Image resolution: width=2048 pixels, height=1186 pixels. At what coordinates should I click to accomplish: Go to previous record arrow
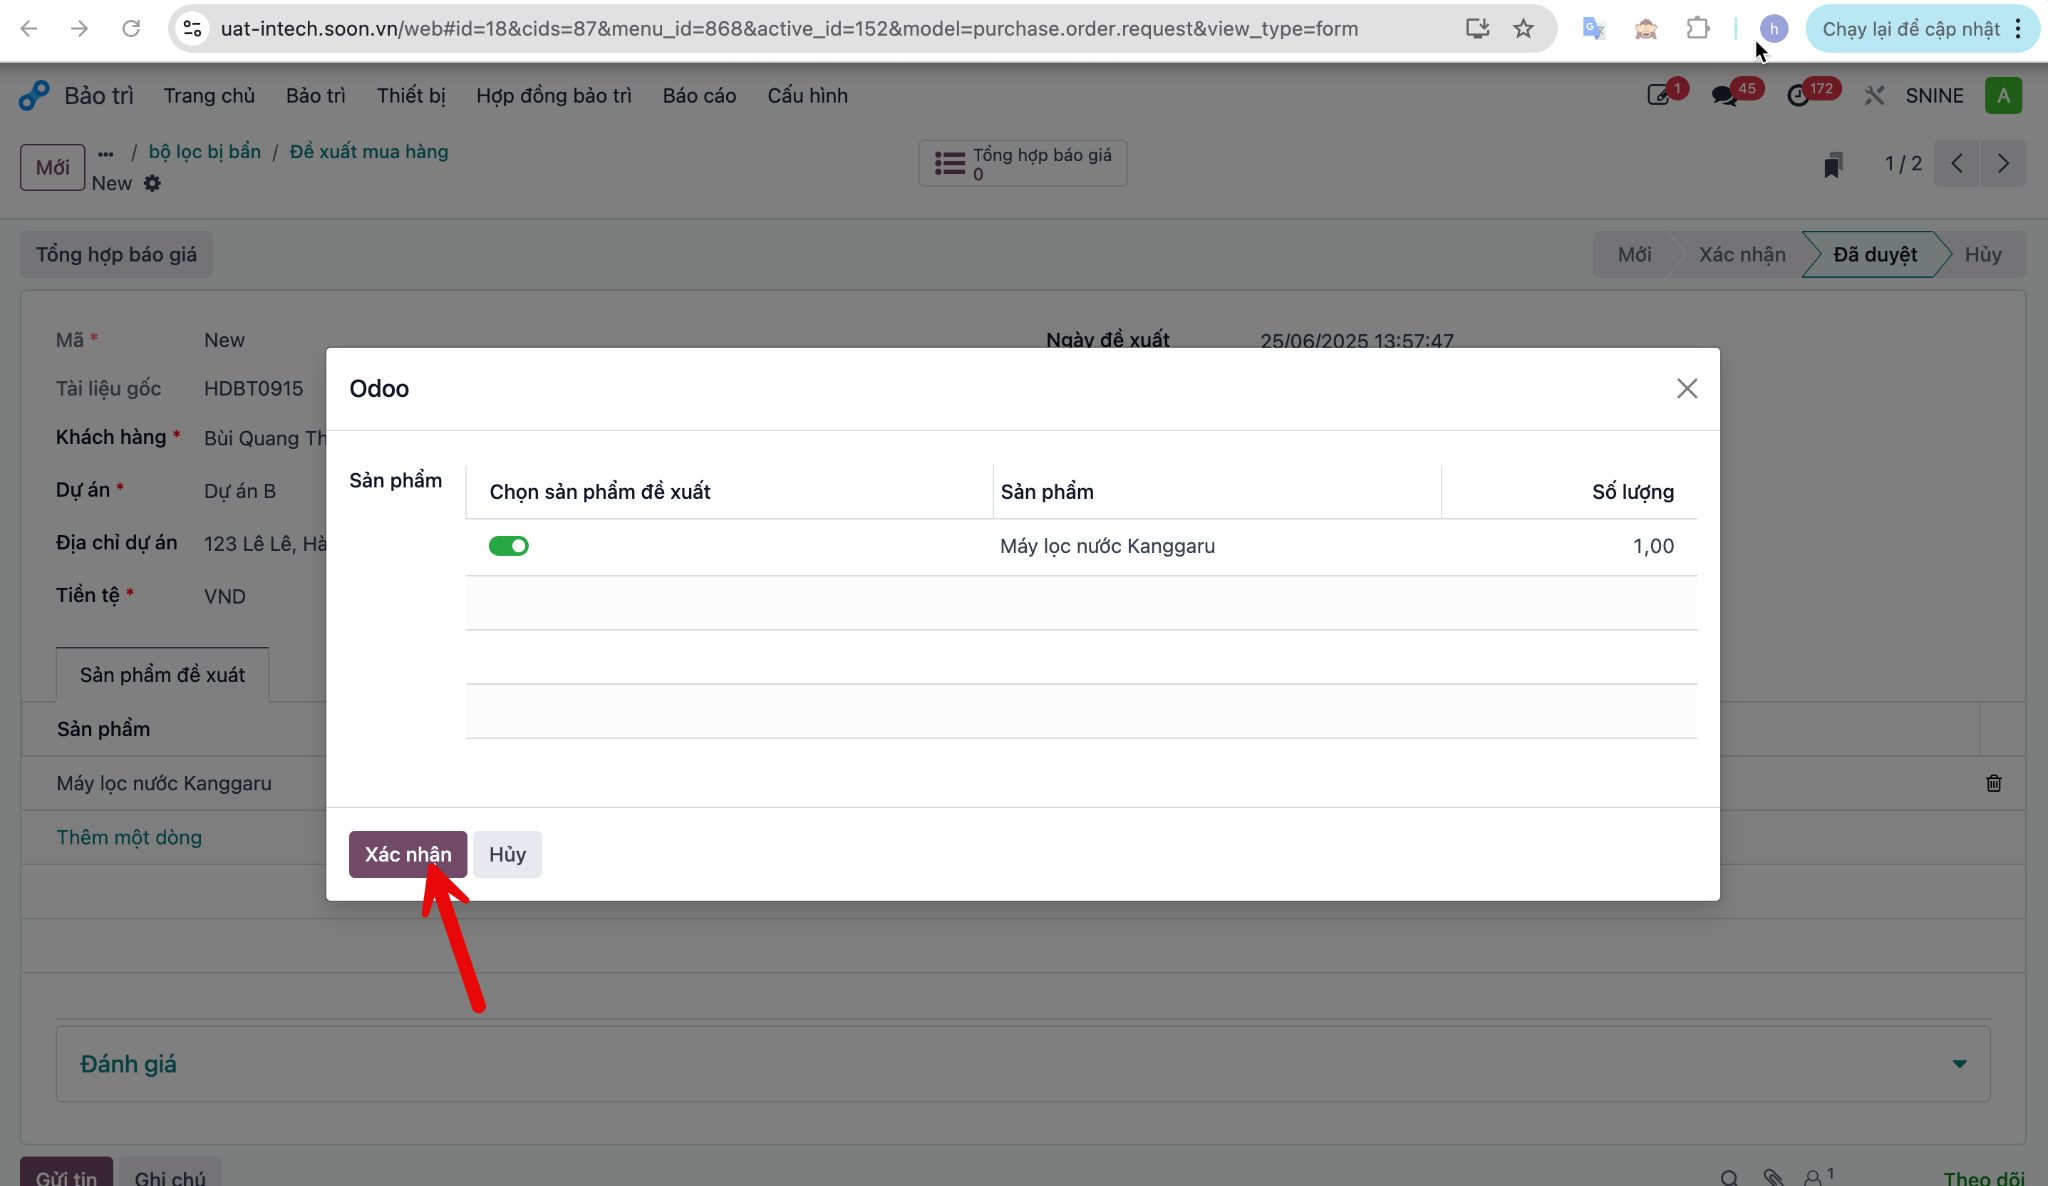tap(1957, 164)
